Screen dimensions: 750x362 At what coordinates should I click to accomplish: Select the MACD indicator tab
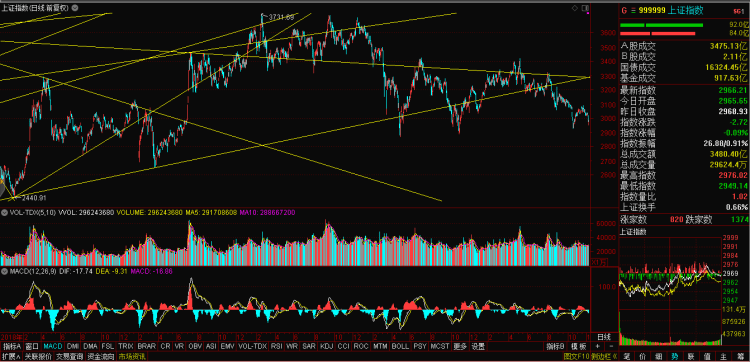53,346
